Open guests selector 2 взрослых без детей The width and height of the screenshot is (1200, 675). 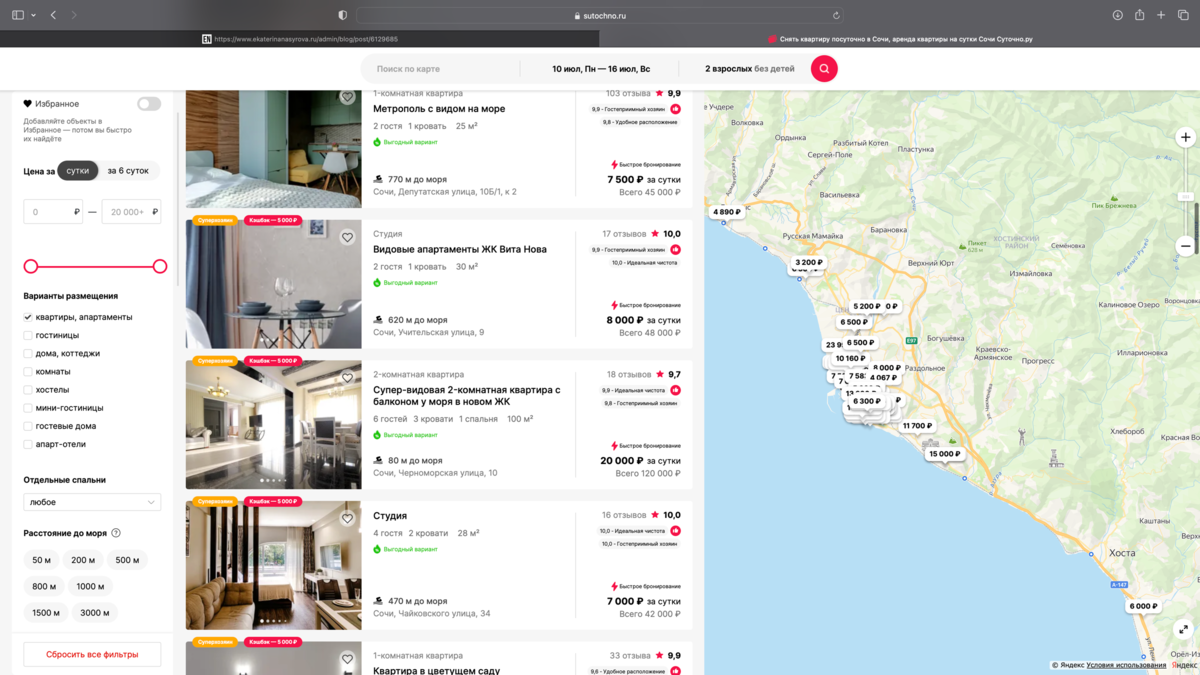tap(750, 69)
